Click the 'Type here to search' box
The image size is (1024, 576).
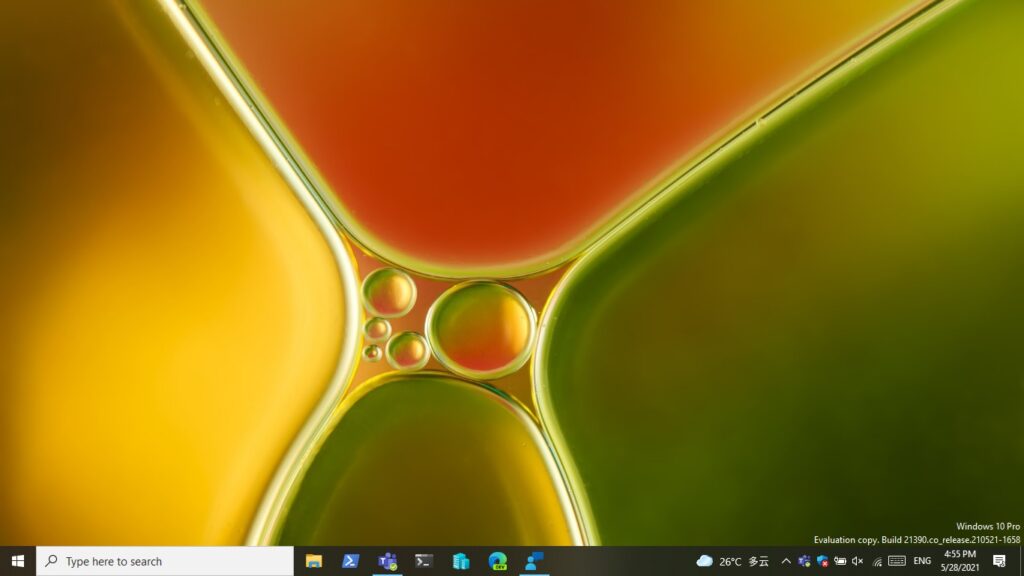[x=165, y=561]
